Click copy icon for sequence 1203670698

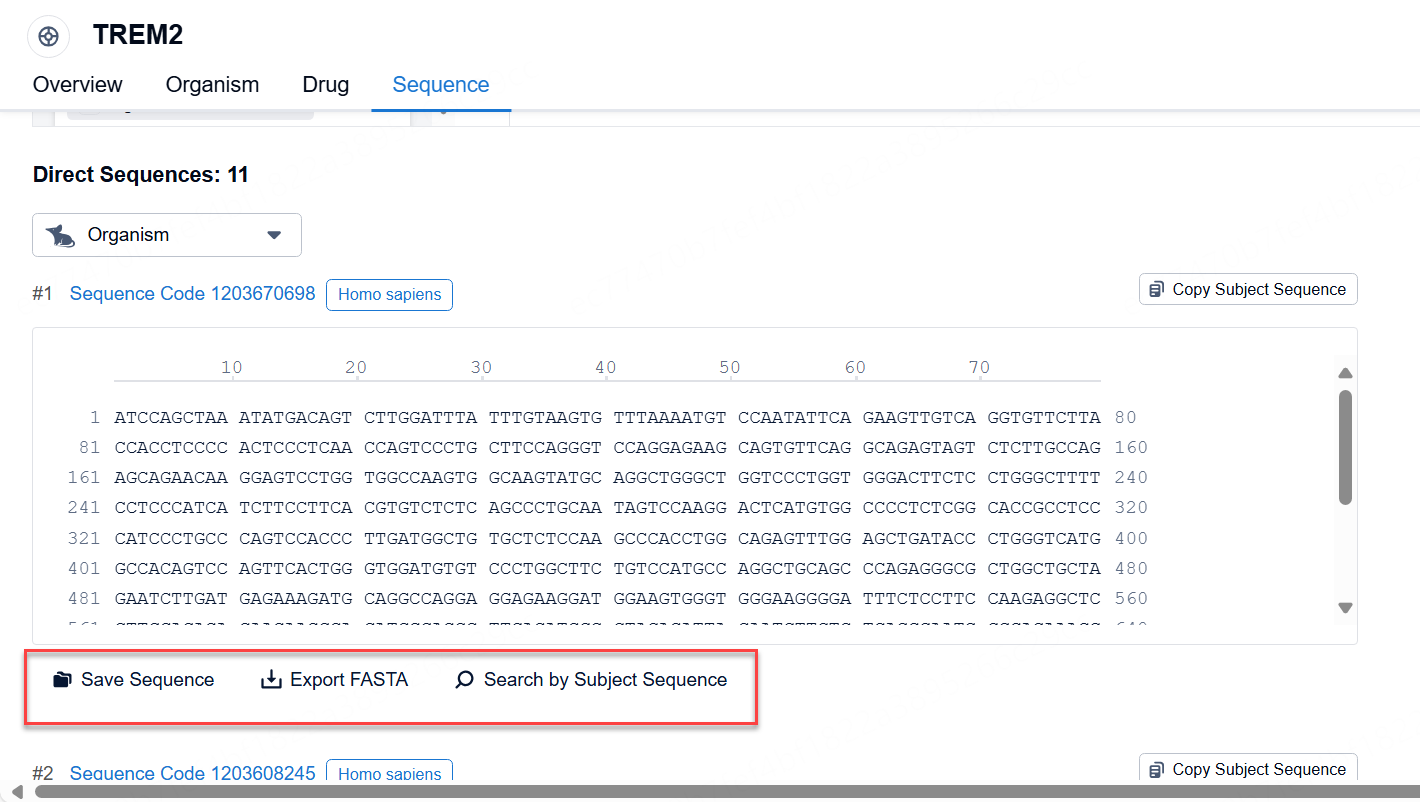tap(1156, 289)
